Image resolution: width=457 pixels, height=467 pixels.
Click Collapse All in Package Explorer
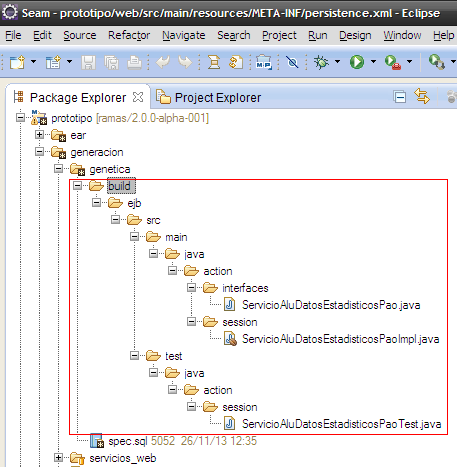[400, 97]
